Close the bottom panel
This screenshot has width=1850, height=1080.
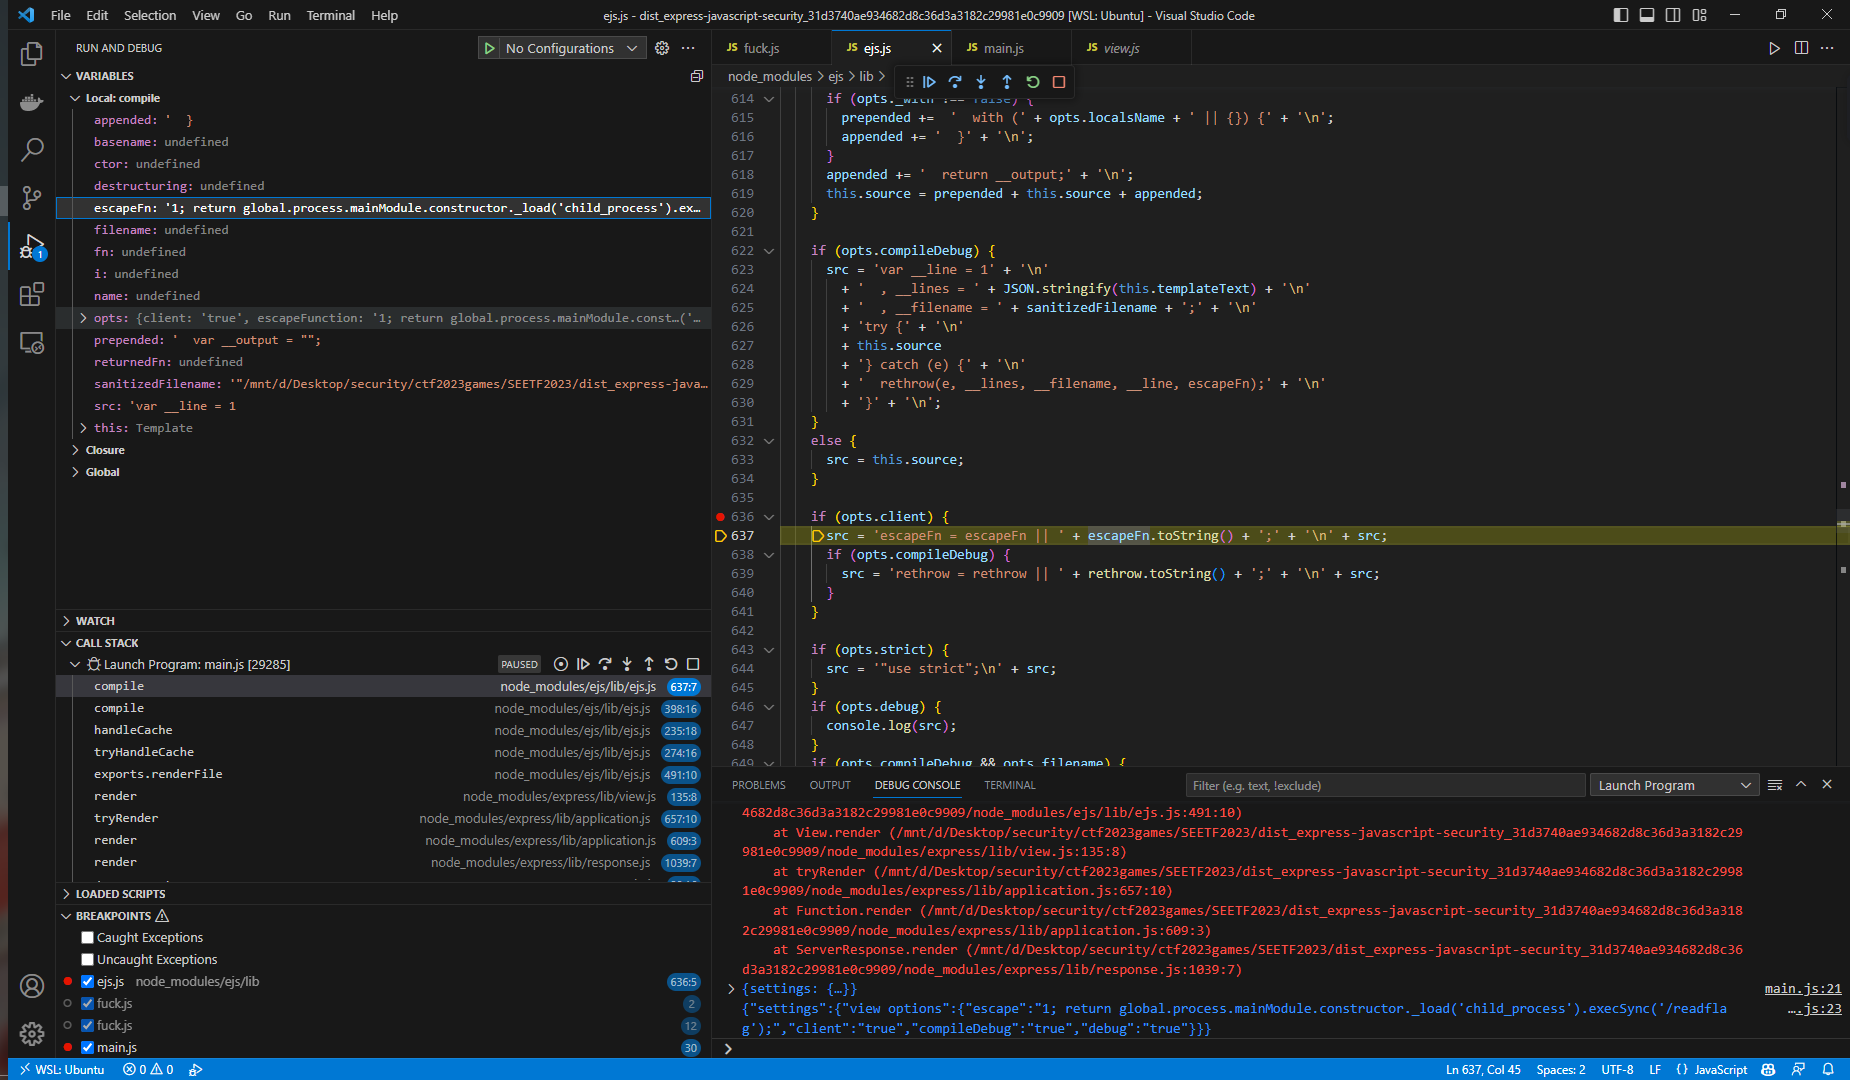(x=1827, y=785)
